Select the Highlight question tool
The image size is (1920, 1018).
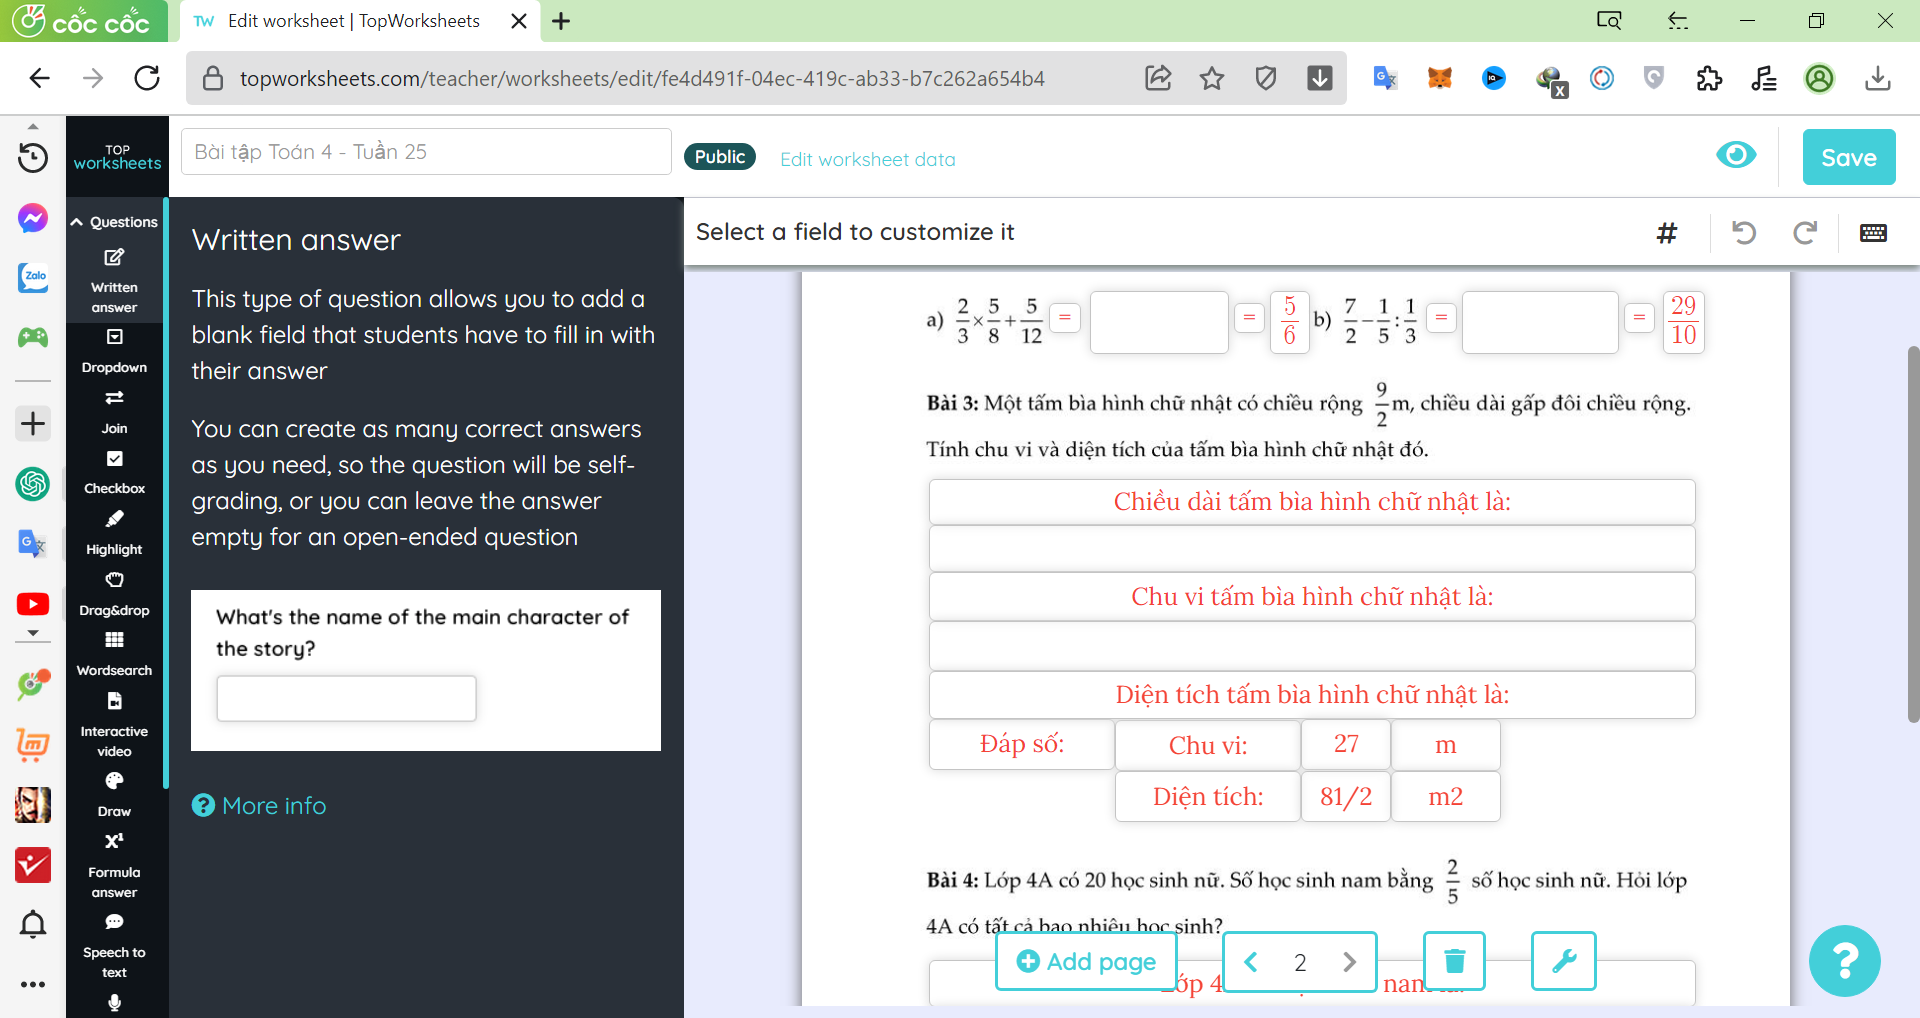tap(114, 533)
